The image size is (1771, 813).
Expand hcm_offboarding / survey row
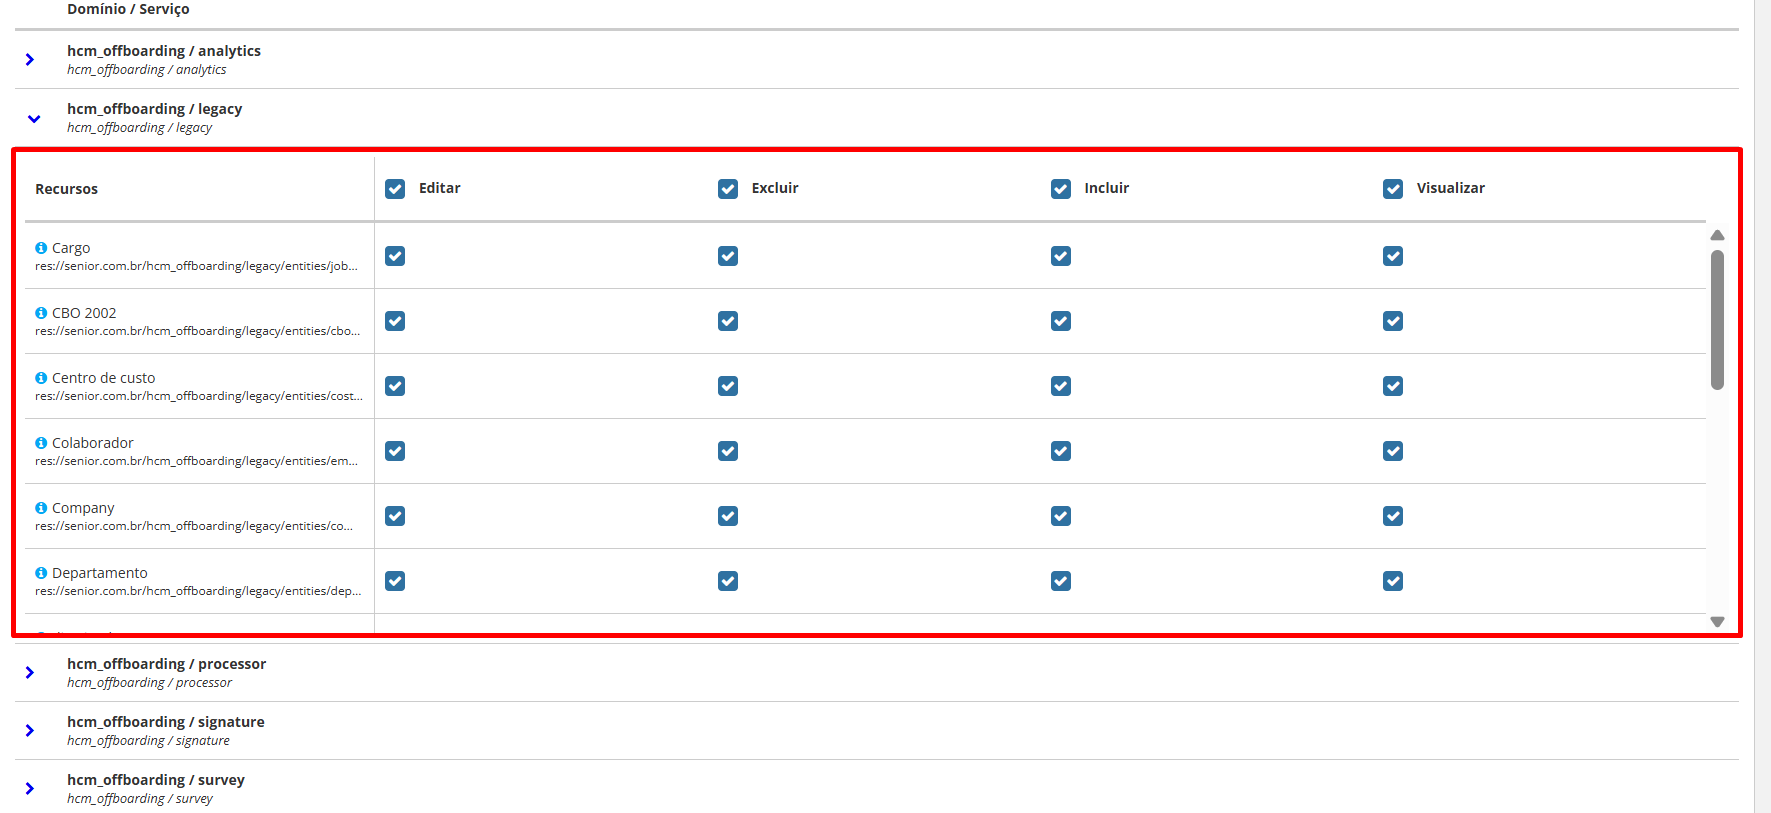30,789
